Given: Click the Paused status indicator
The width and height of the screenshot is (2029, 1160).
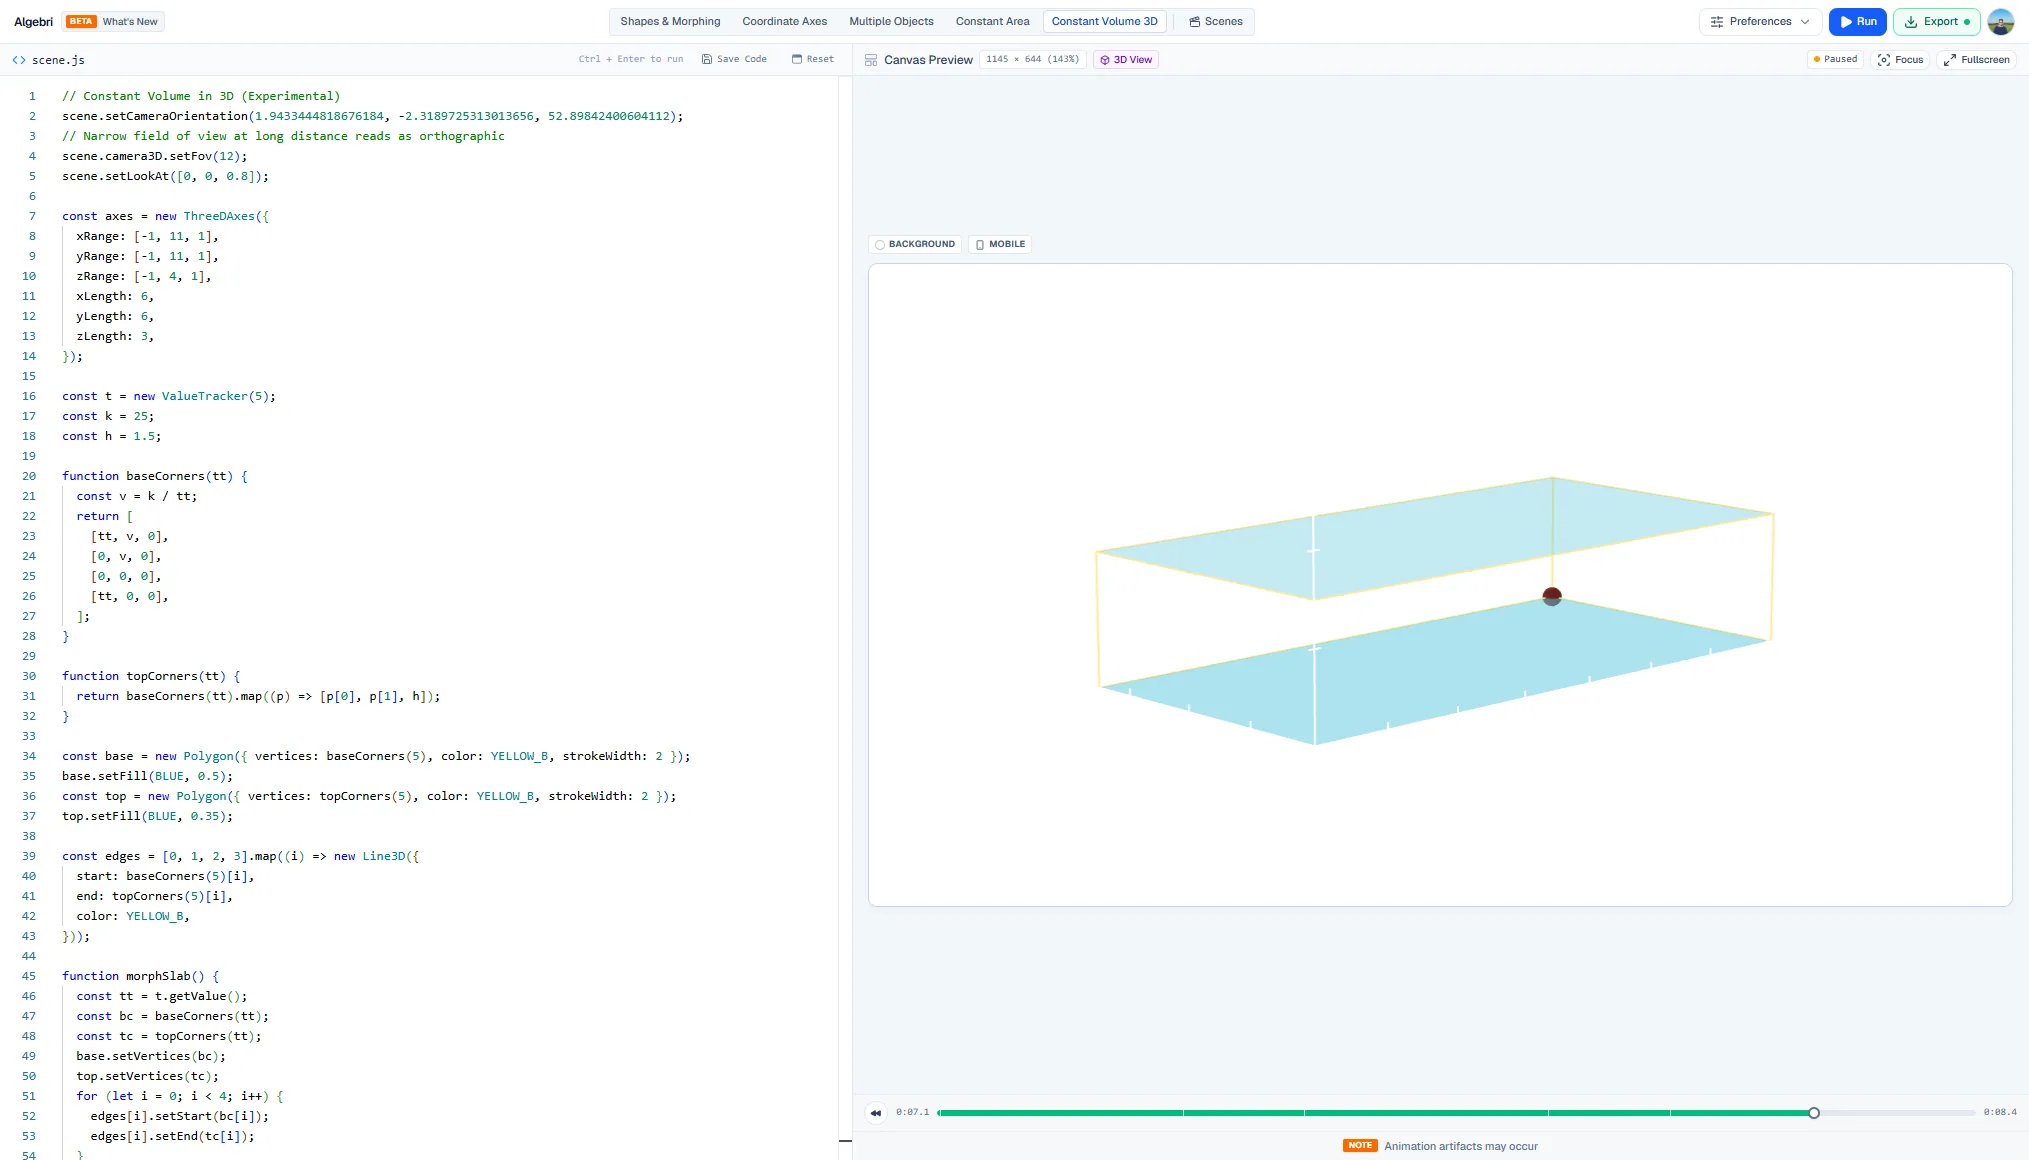Looking at the screenshot, I should [x=1835, y=60].
